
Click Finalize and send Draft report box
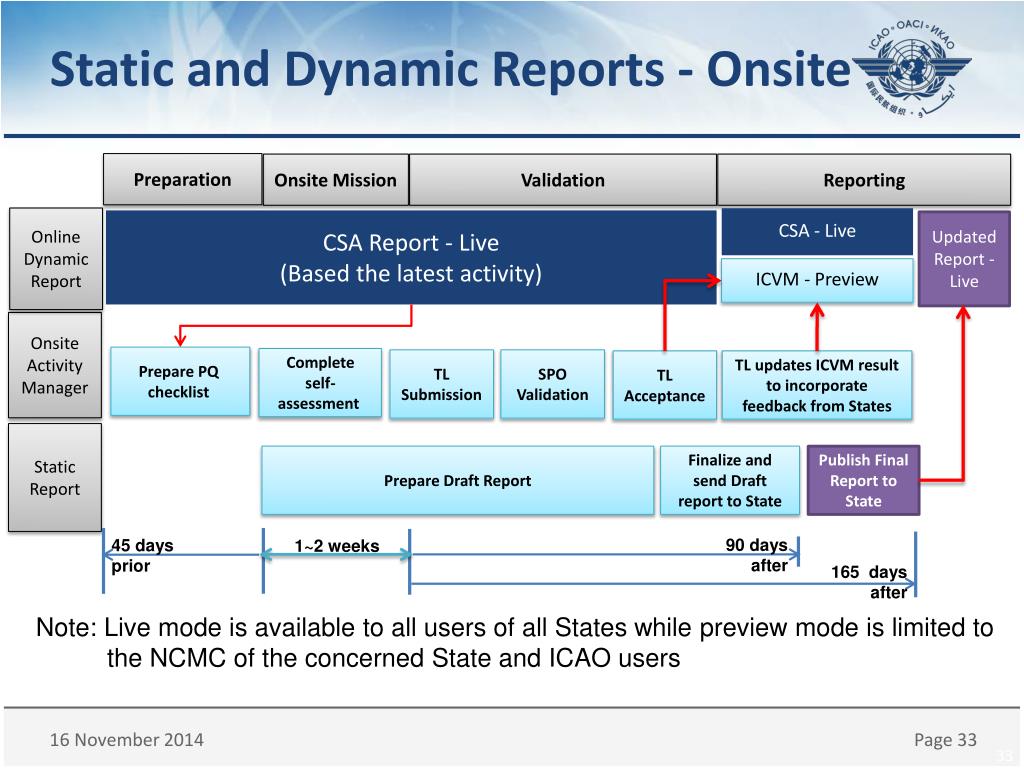point(729,481)
